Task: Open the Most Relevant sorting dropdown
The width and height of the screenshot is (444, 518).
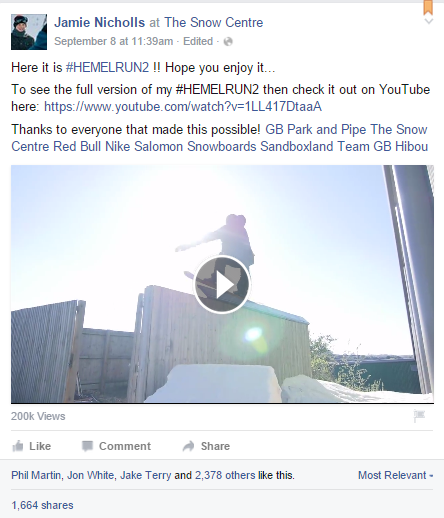Action: coord(396,475)
